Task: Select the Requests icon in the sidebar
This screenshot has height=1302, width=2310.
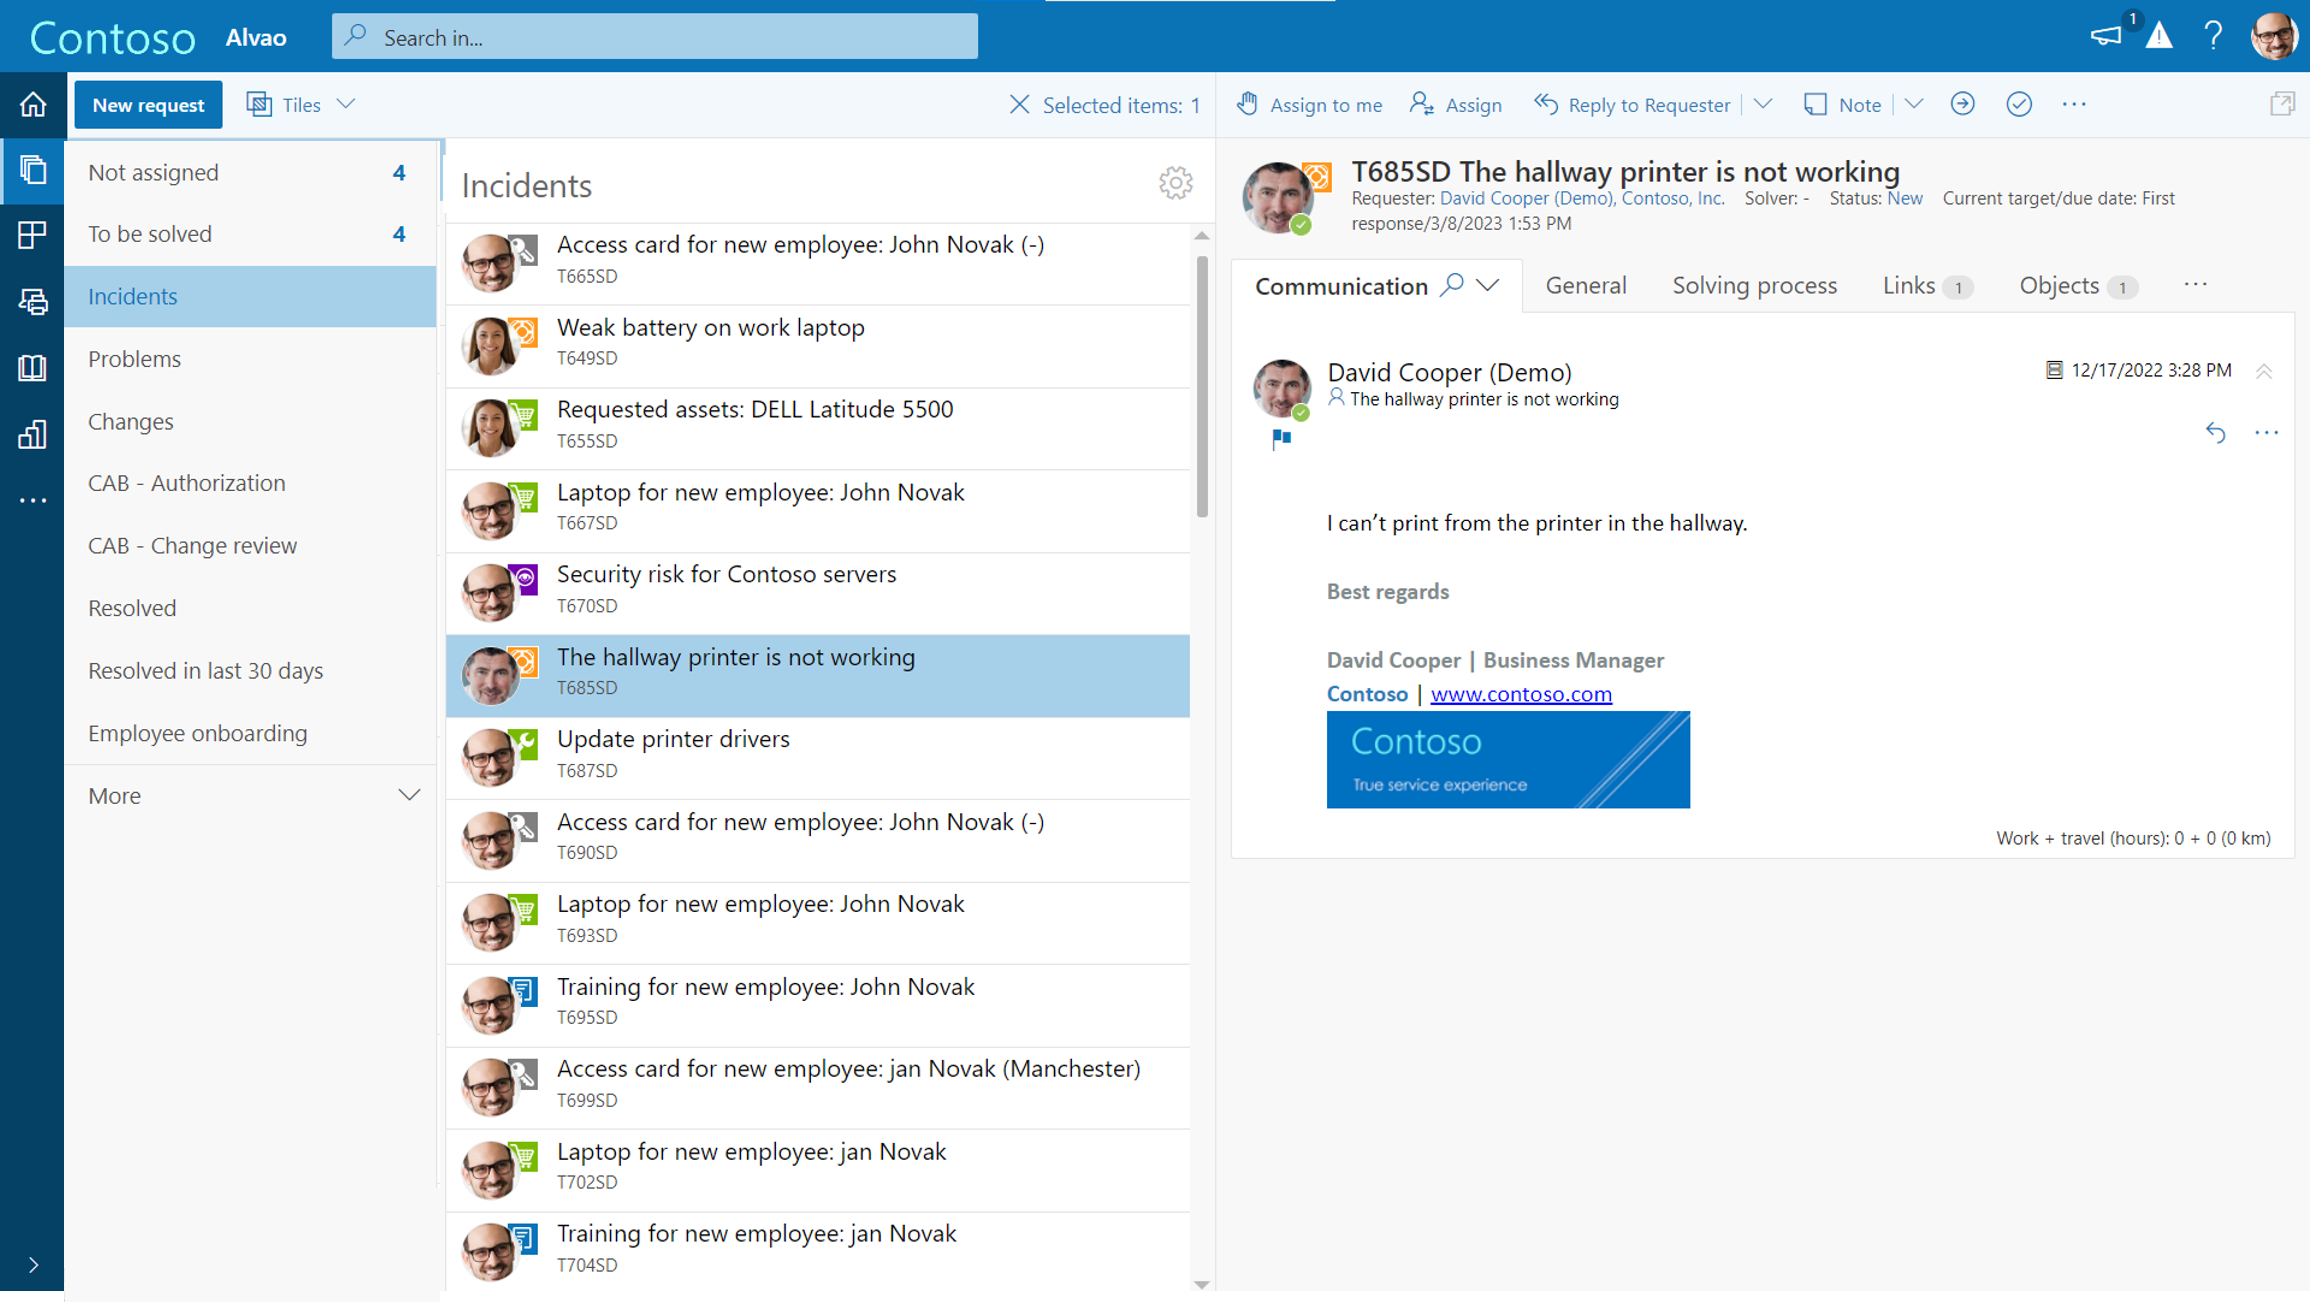Action: 32,170
